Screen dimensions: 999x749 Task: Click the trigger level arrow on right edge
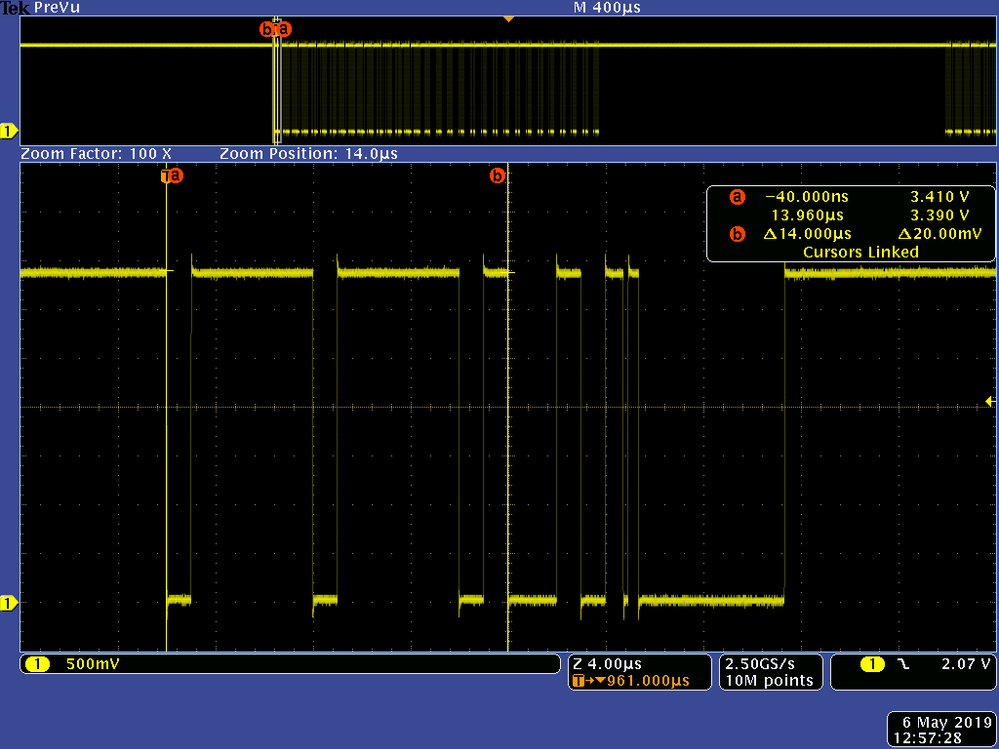pyautogui.click(x=991, y=401)
